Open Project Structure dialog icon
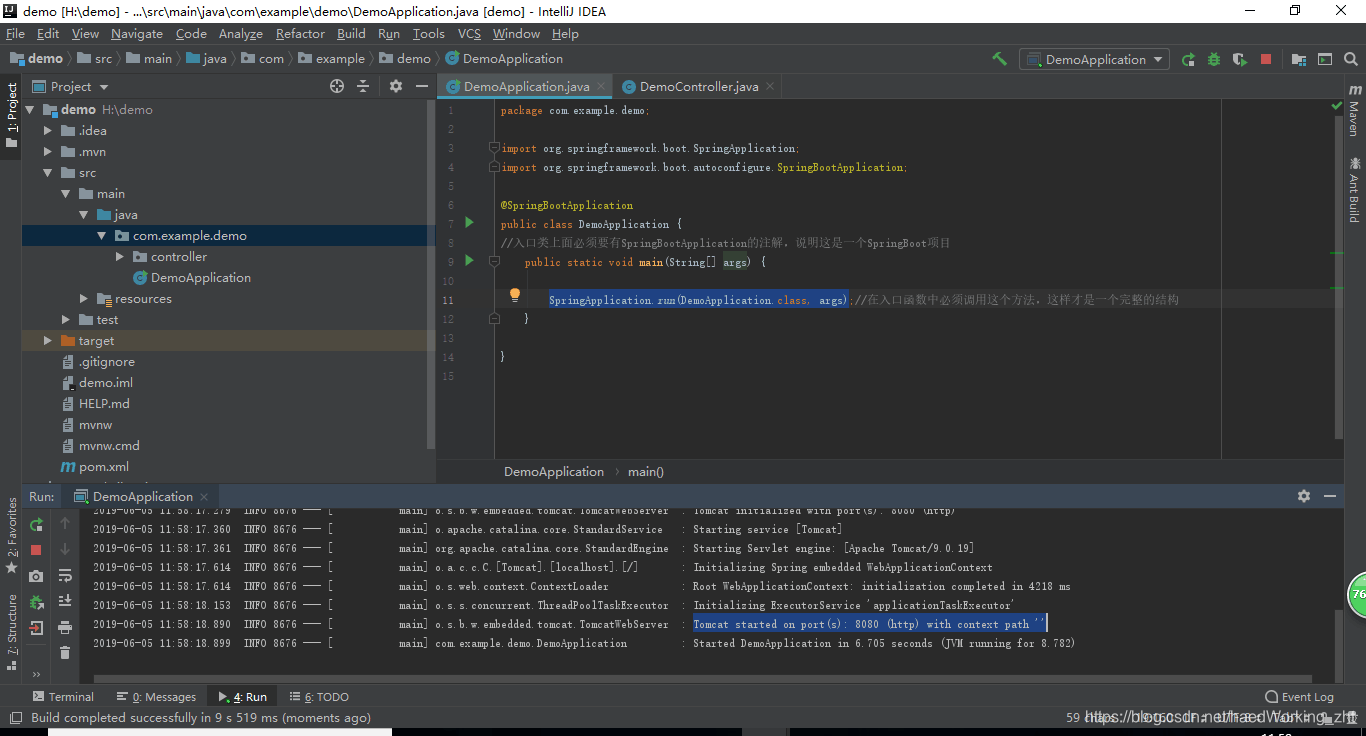This screenshot has width=1366, height=736. coord(1299,59)
